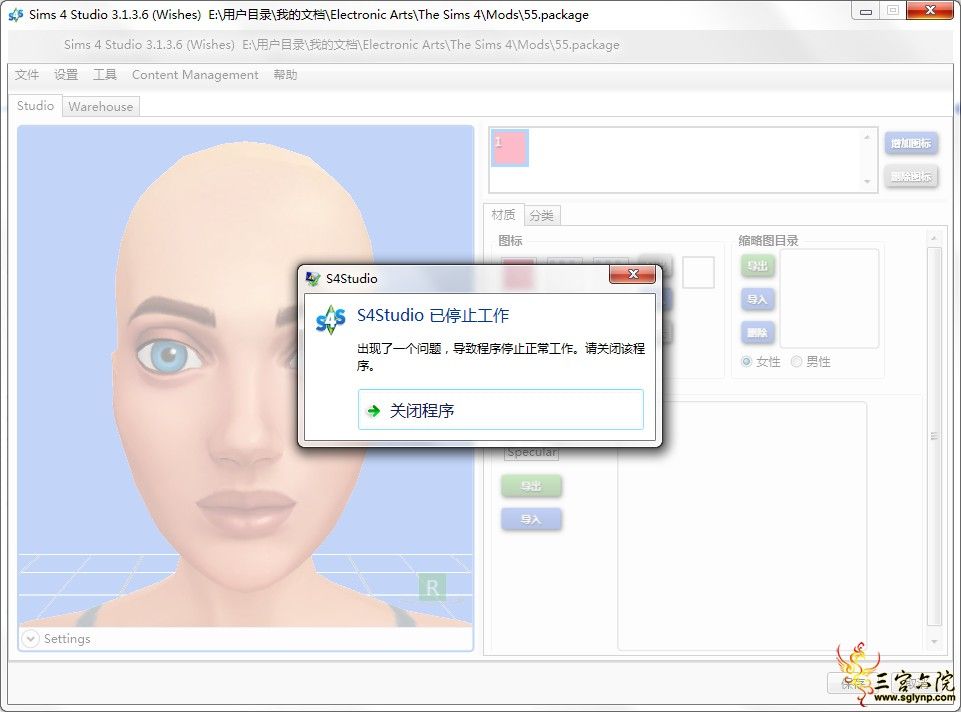Click the 图标 group label

510,240
